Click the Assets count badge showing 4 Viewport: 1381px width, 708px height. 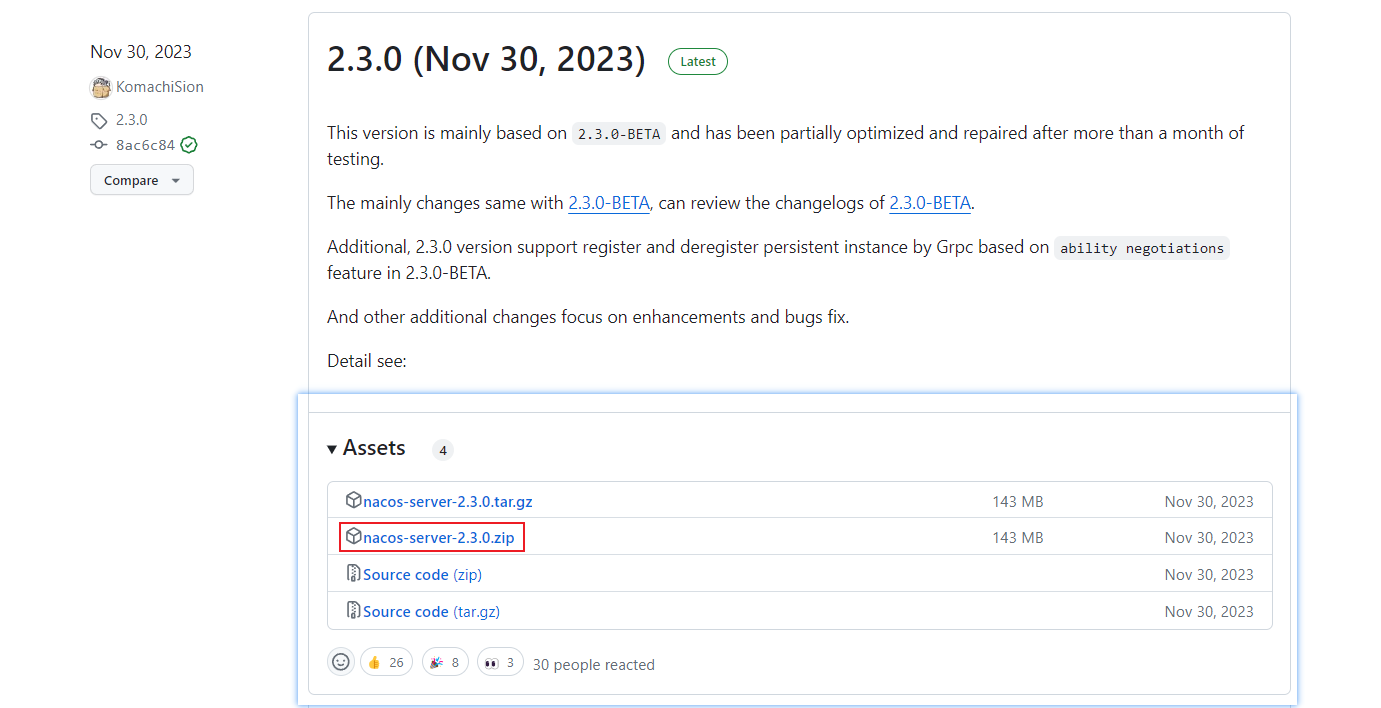tap(443, 450)
